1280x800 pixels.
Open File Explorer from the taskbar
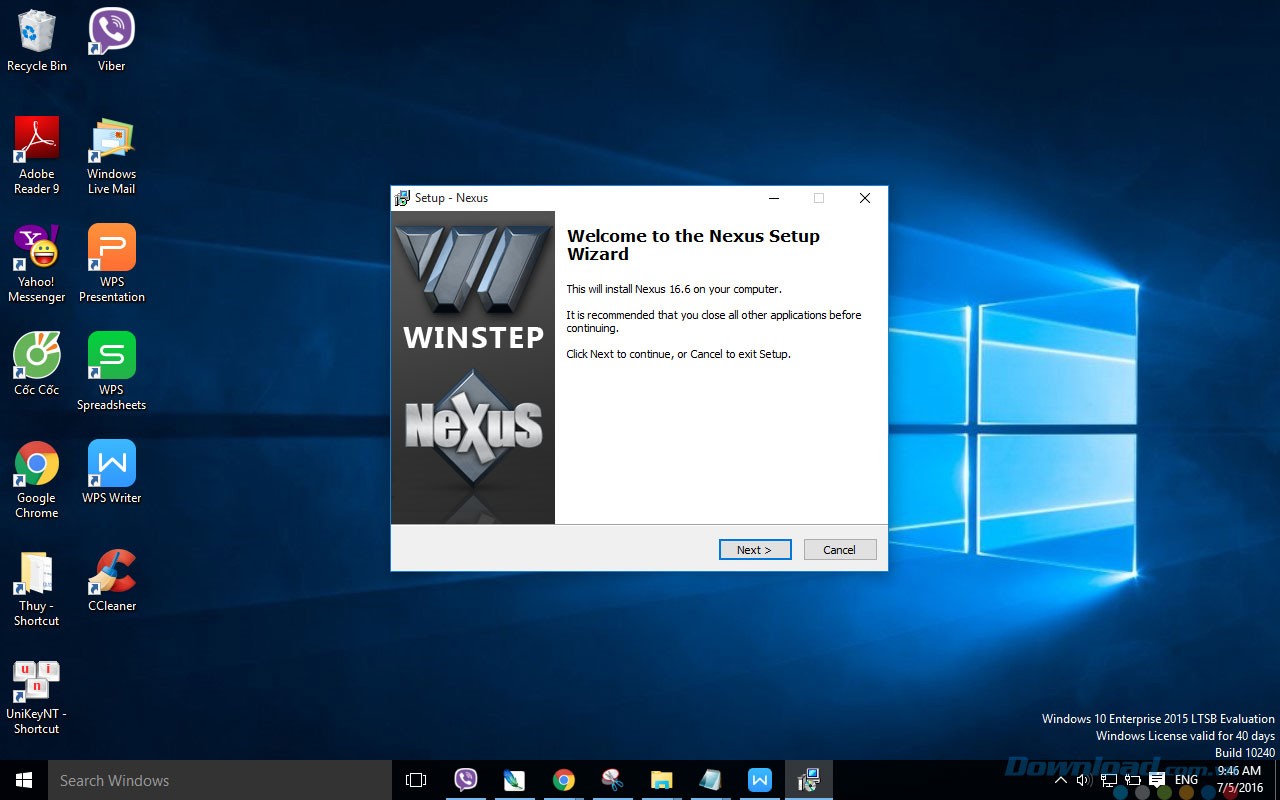(661, 780)
